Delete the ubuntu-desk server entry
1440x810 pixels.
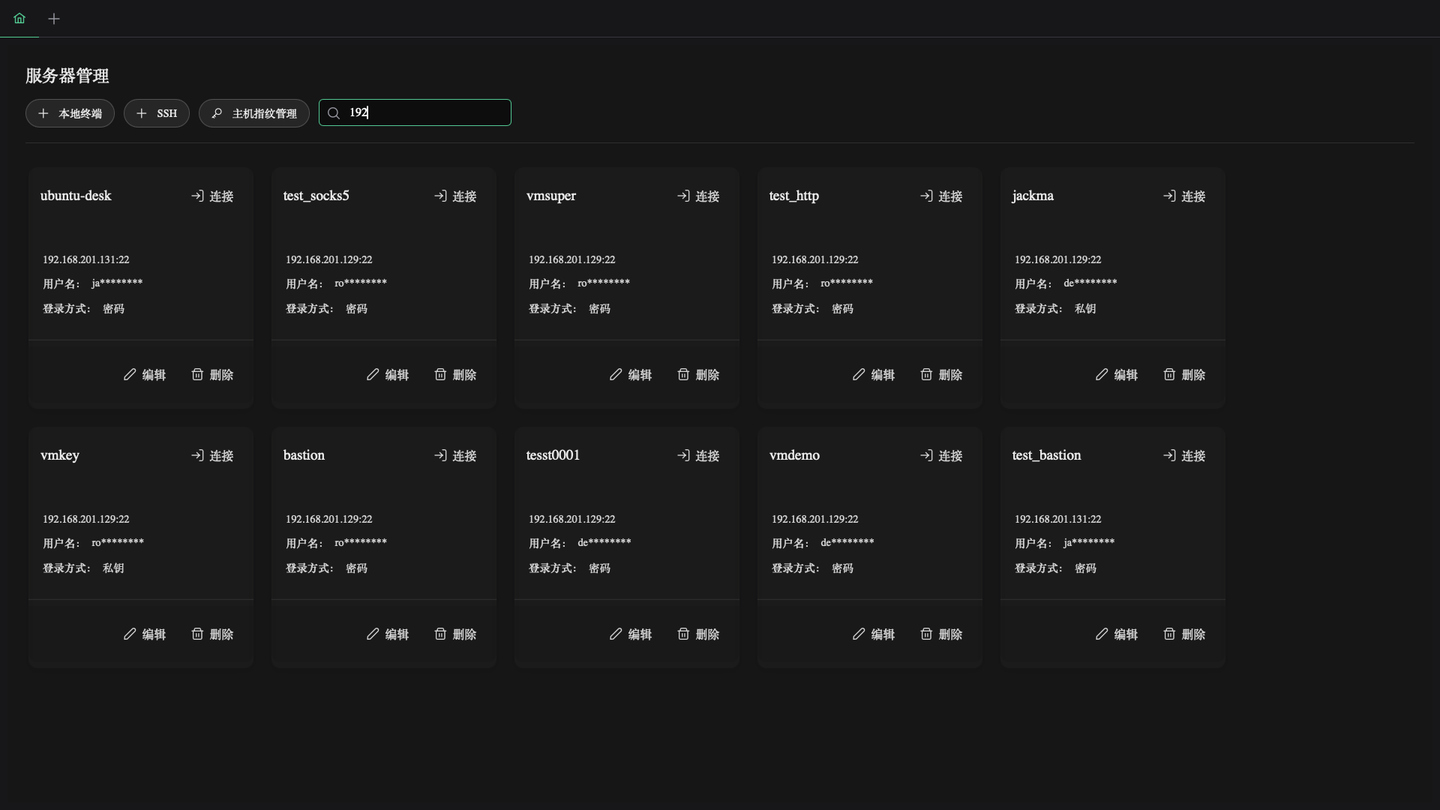coord(212,375)
